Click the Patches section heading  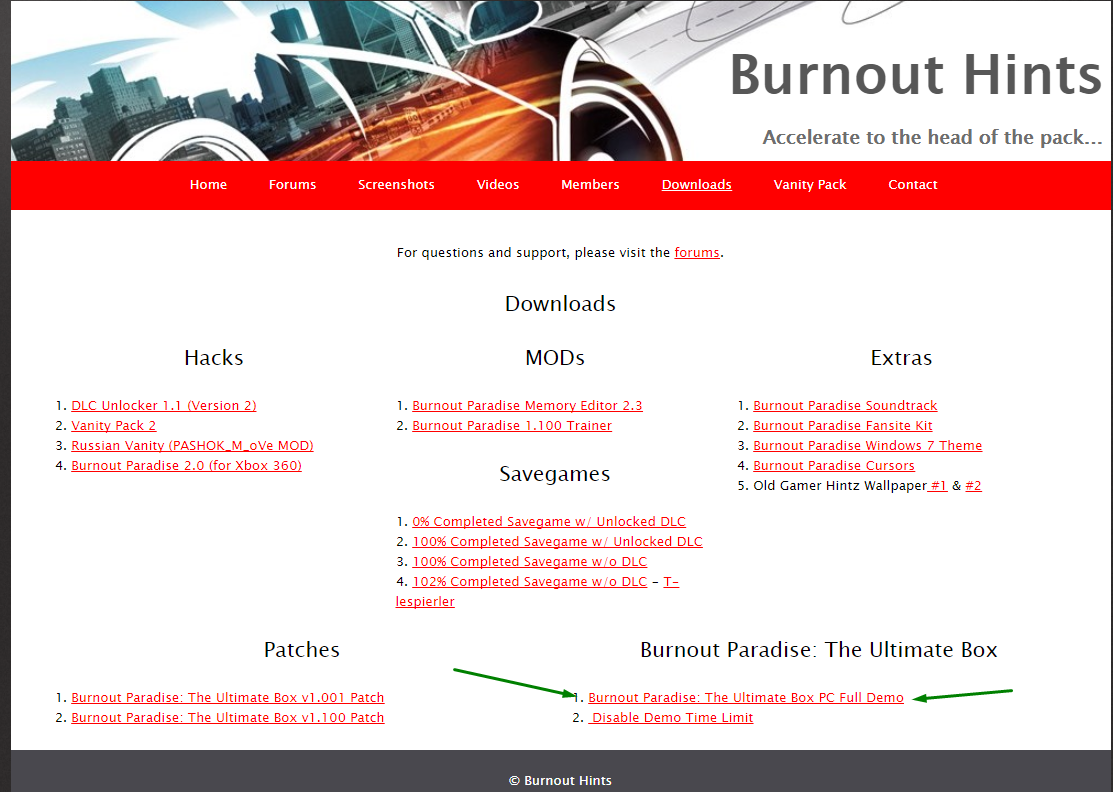coord(302,649)
